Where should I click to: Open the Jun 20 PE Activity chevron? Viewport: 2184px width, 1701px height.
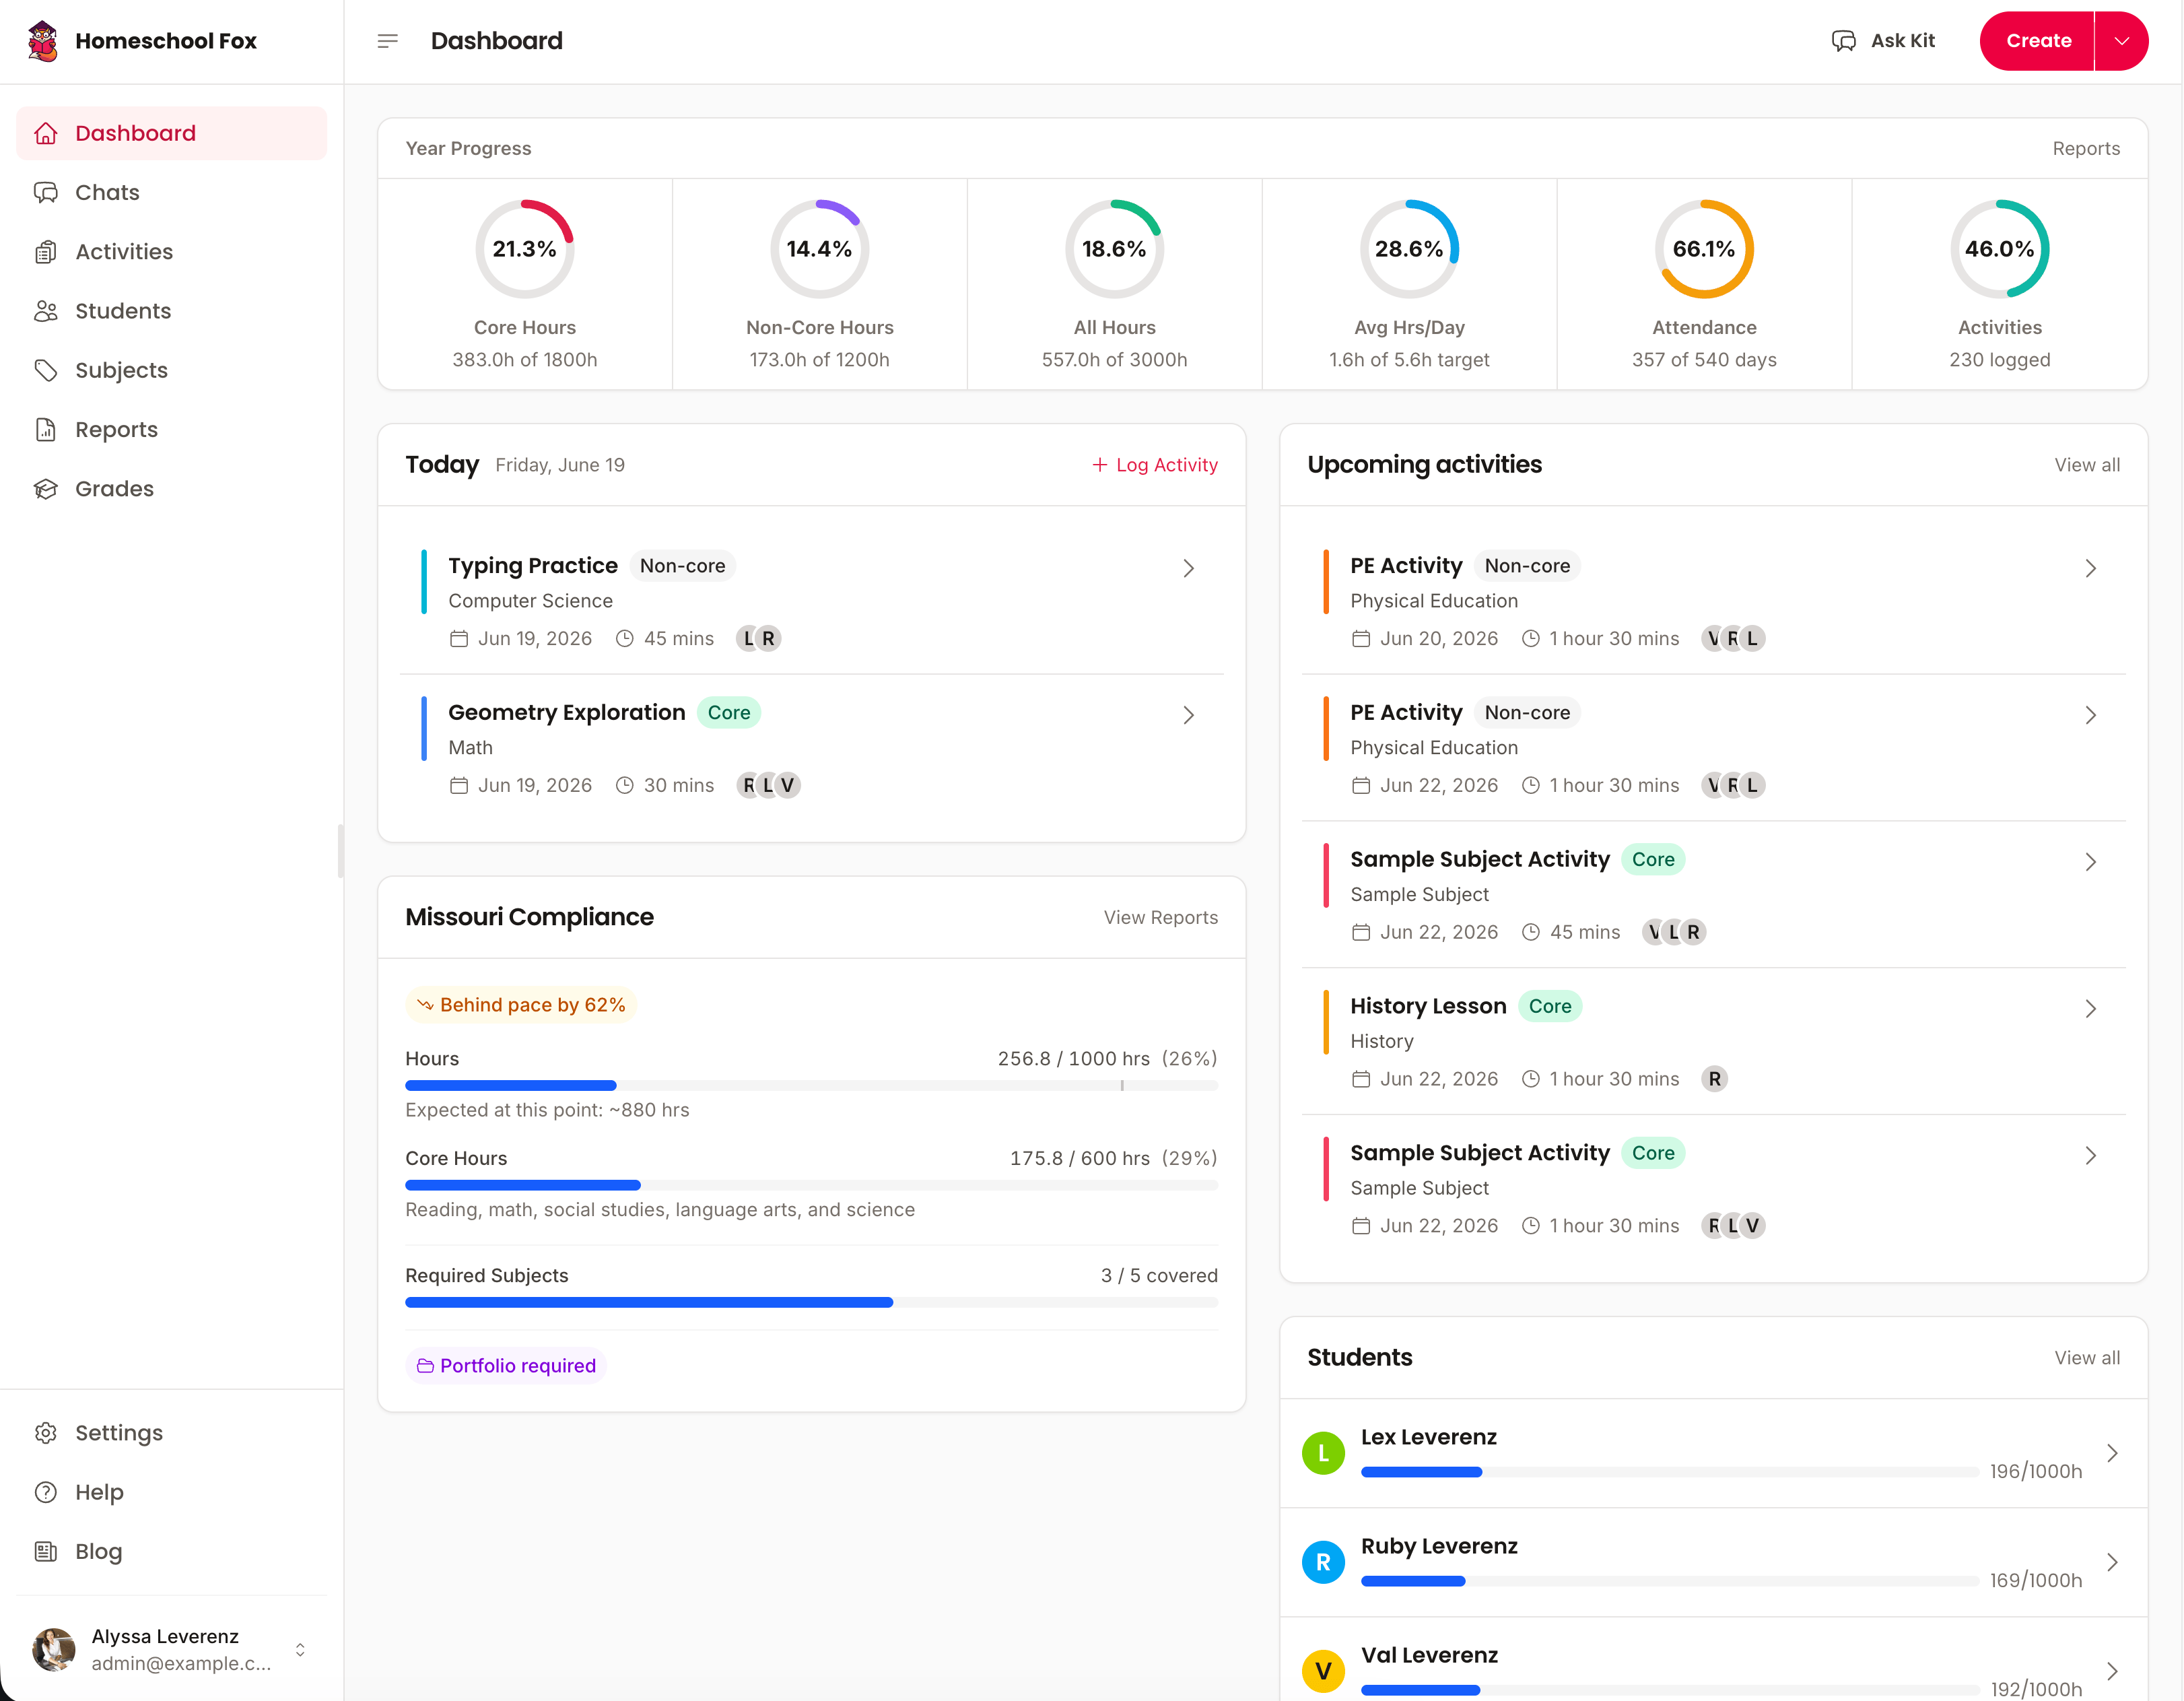2090,568
